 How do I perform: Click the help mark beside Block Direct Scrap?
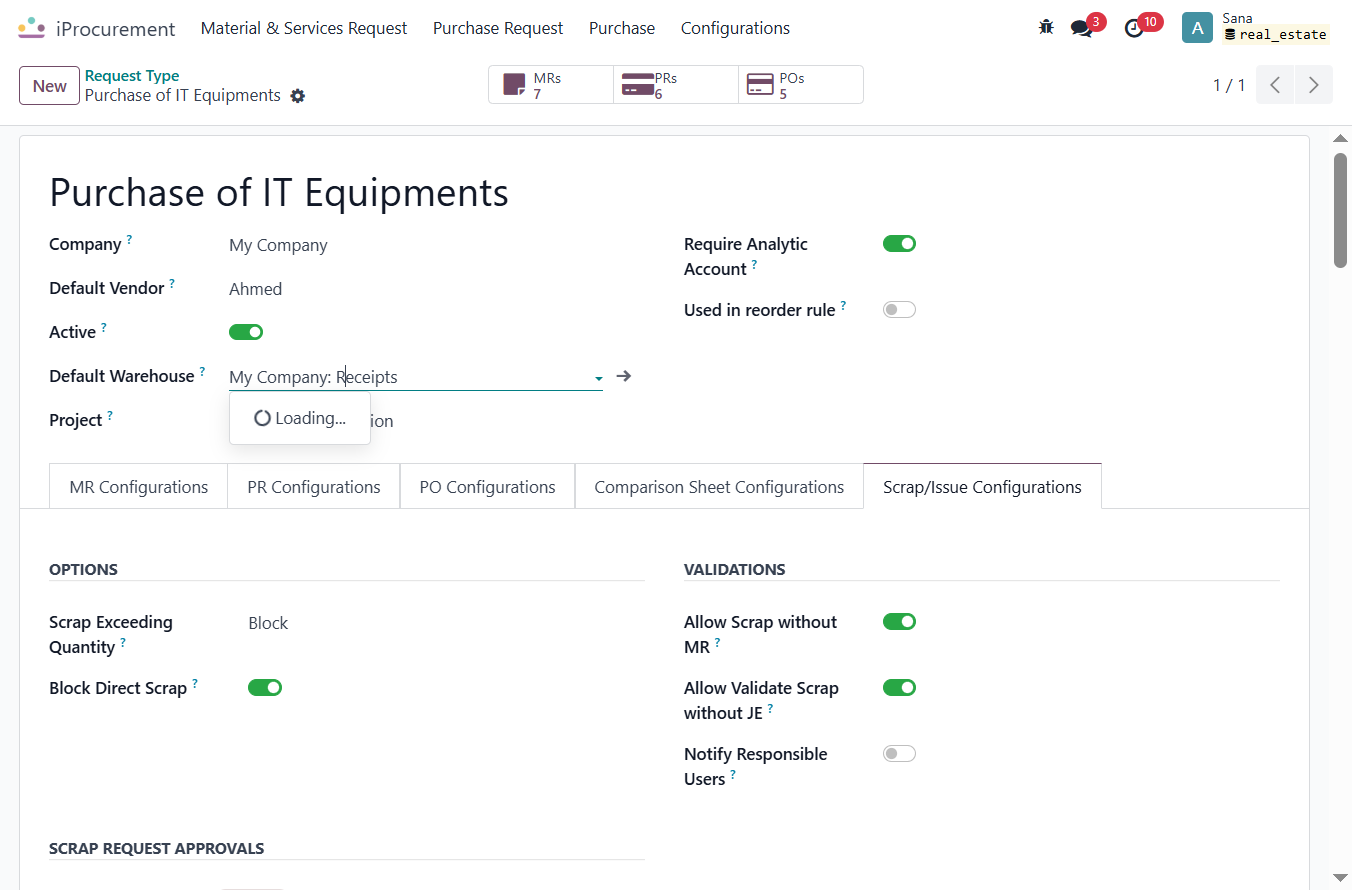pos(195,684)
